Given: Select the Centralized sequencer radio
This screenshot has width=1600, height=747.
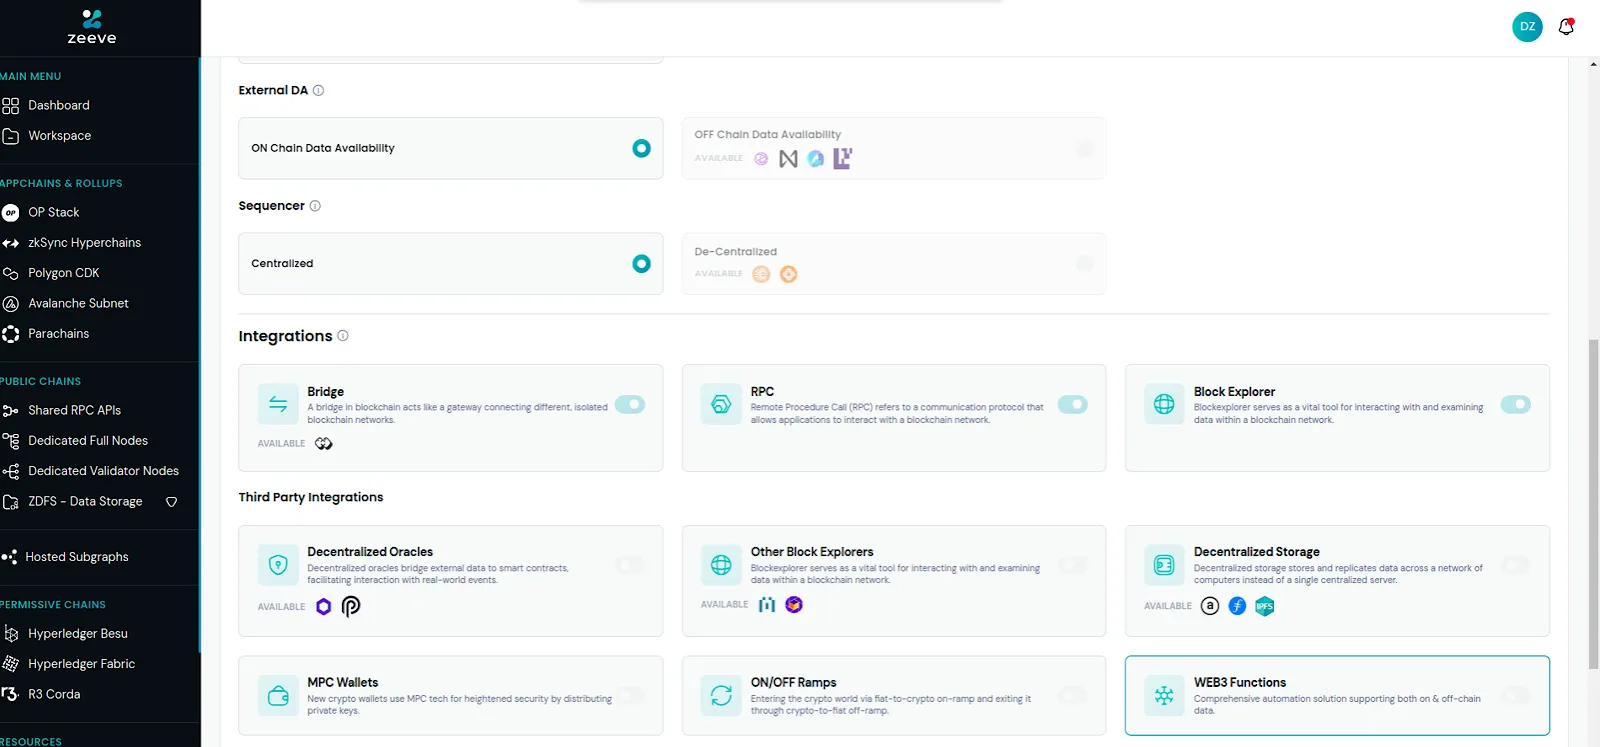Looking at the screenshot, I should click(641, 264).
